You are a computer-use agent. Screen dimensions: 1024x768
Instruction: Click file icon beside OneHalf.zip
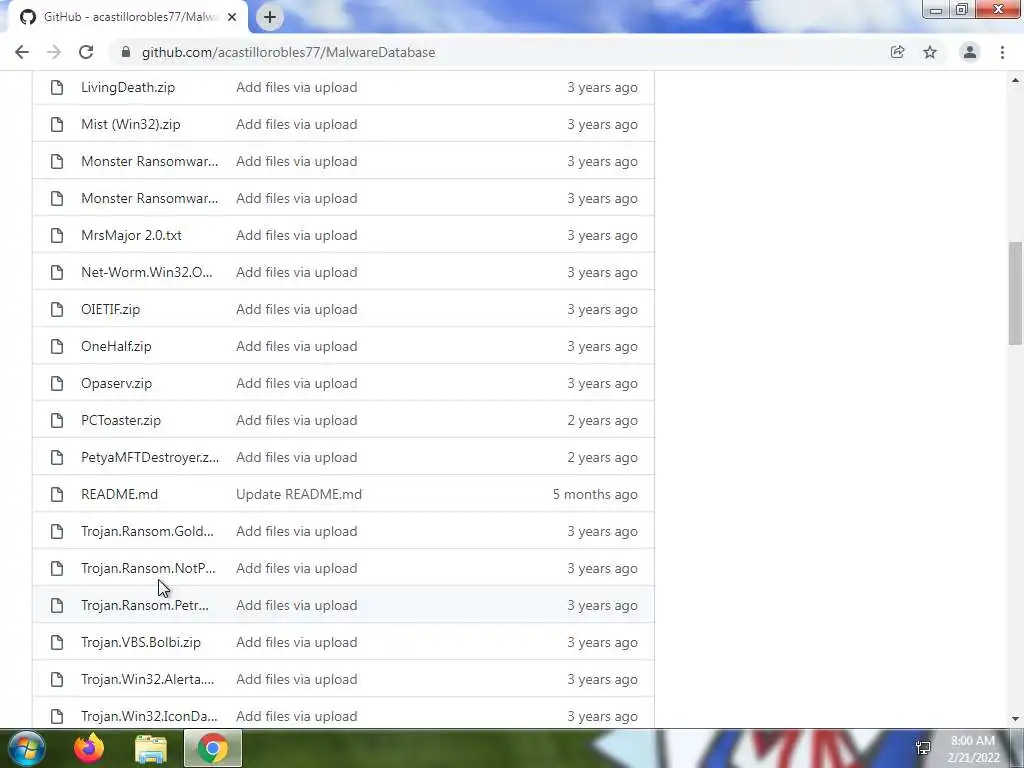tap(57, 346)
